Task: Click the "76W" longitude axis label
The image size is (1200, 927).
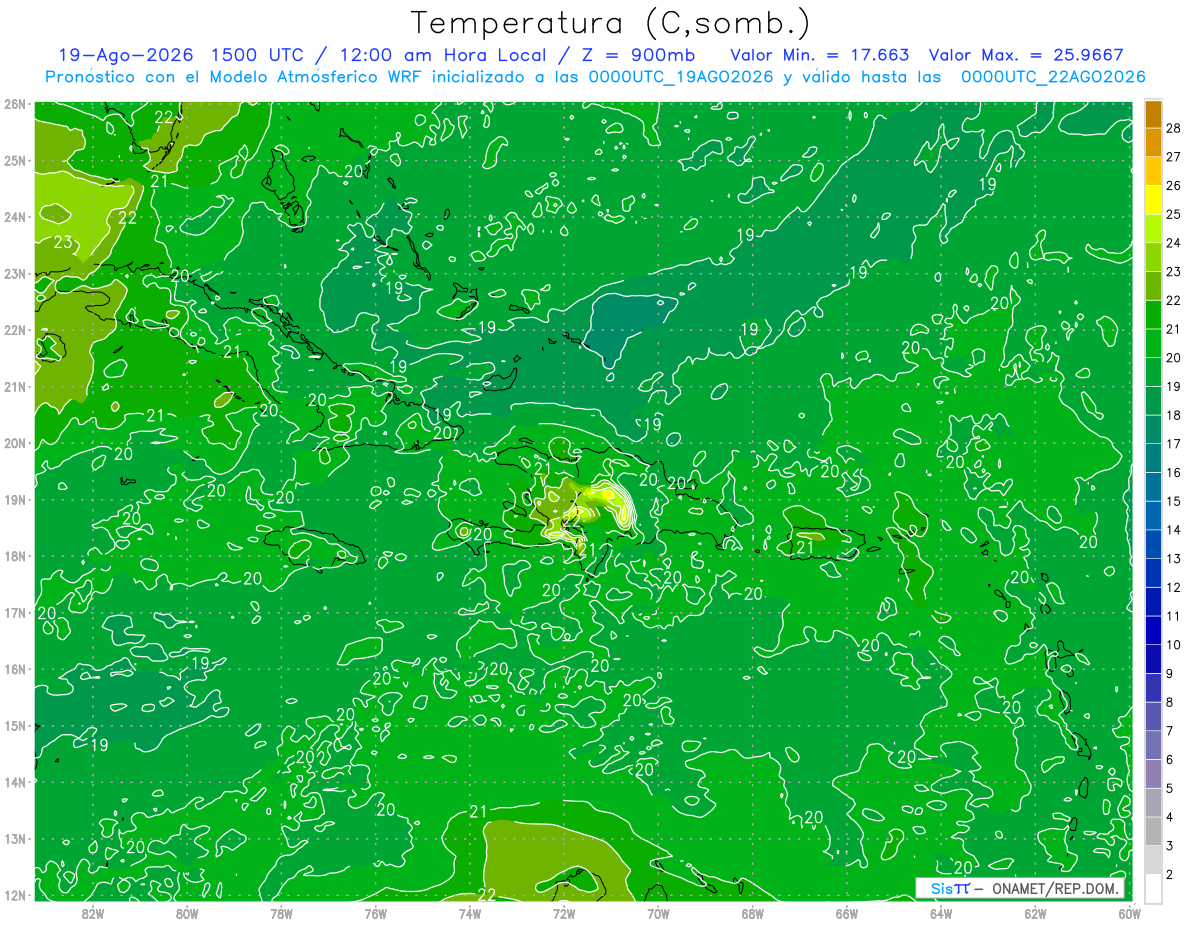Action: [375, 912]
